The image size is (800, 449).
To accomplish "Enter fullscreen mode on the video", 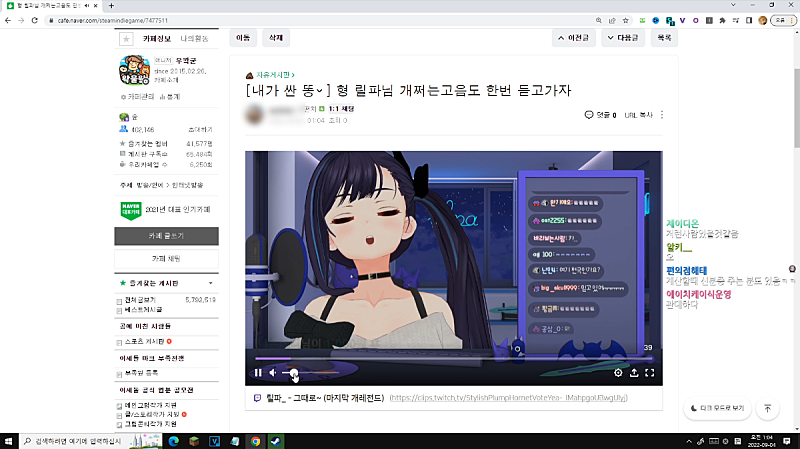I will (x=650, y=373).
